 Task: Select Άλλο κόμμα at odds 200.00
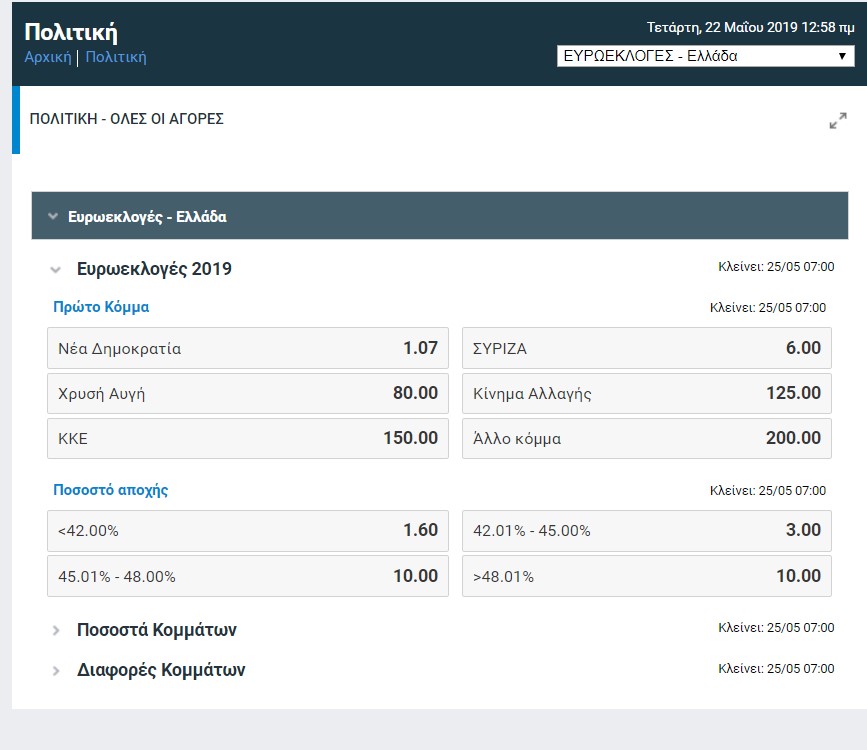(x=646, y=438)
